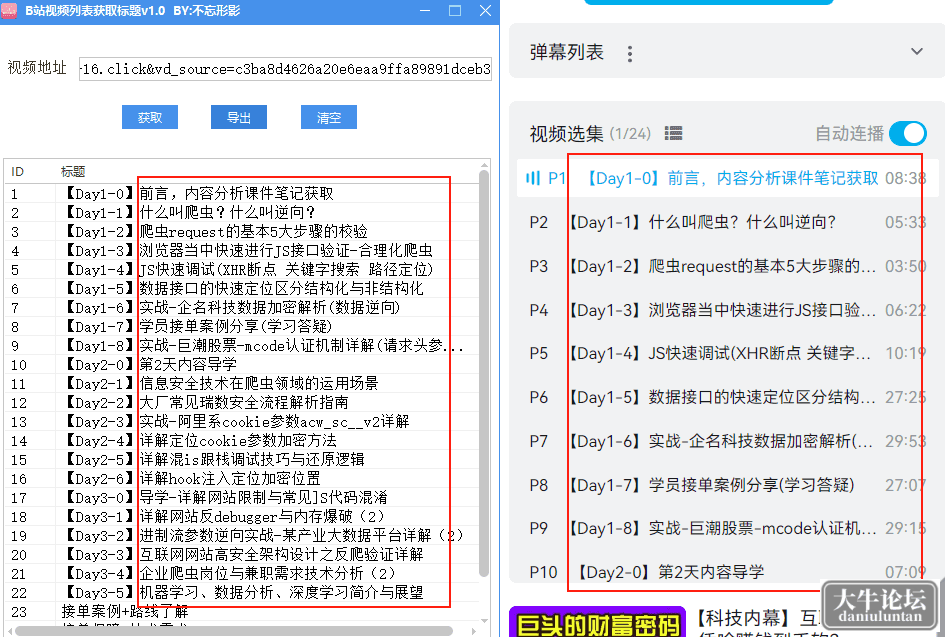
Task: Select row 4 【Day1-3】浏览器当中快速进行JS接口验证
Action: pos(241,251)
